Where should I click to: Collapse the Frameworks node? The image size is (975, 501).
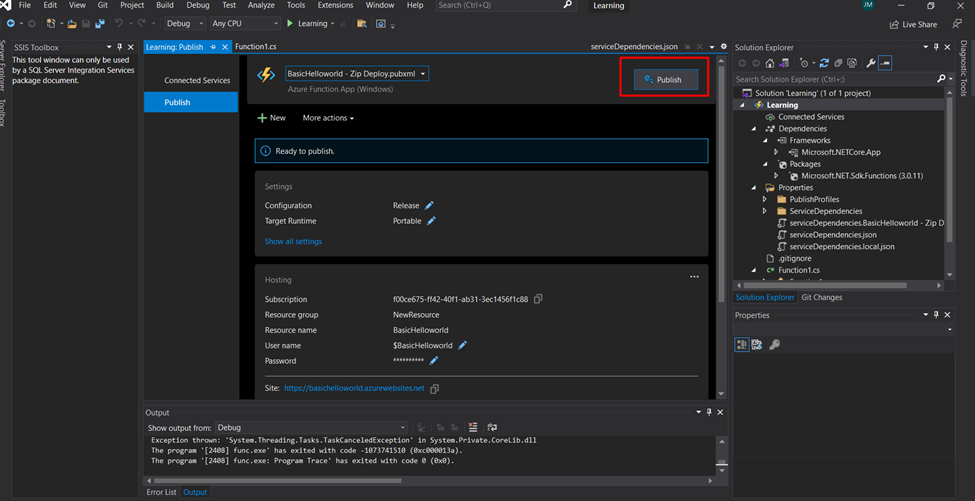pos(765,140)
